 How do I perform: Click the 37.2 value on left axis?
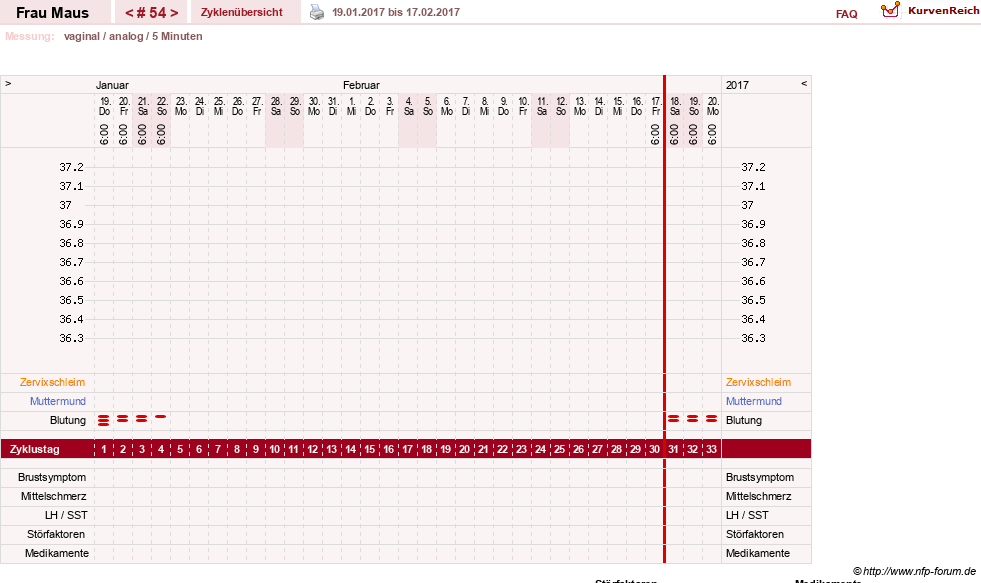[71, 167]
